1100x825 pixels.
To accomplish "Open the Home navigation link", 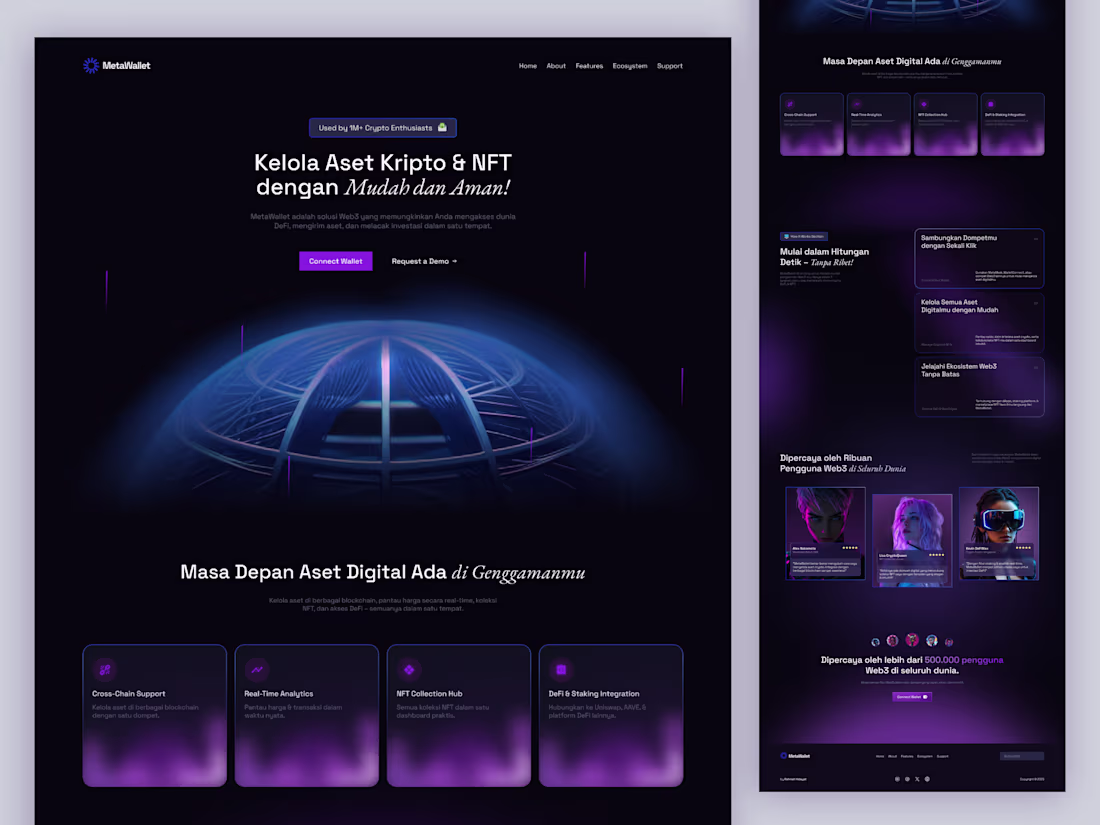I will coord(528,65).
